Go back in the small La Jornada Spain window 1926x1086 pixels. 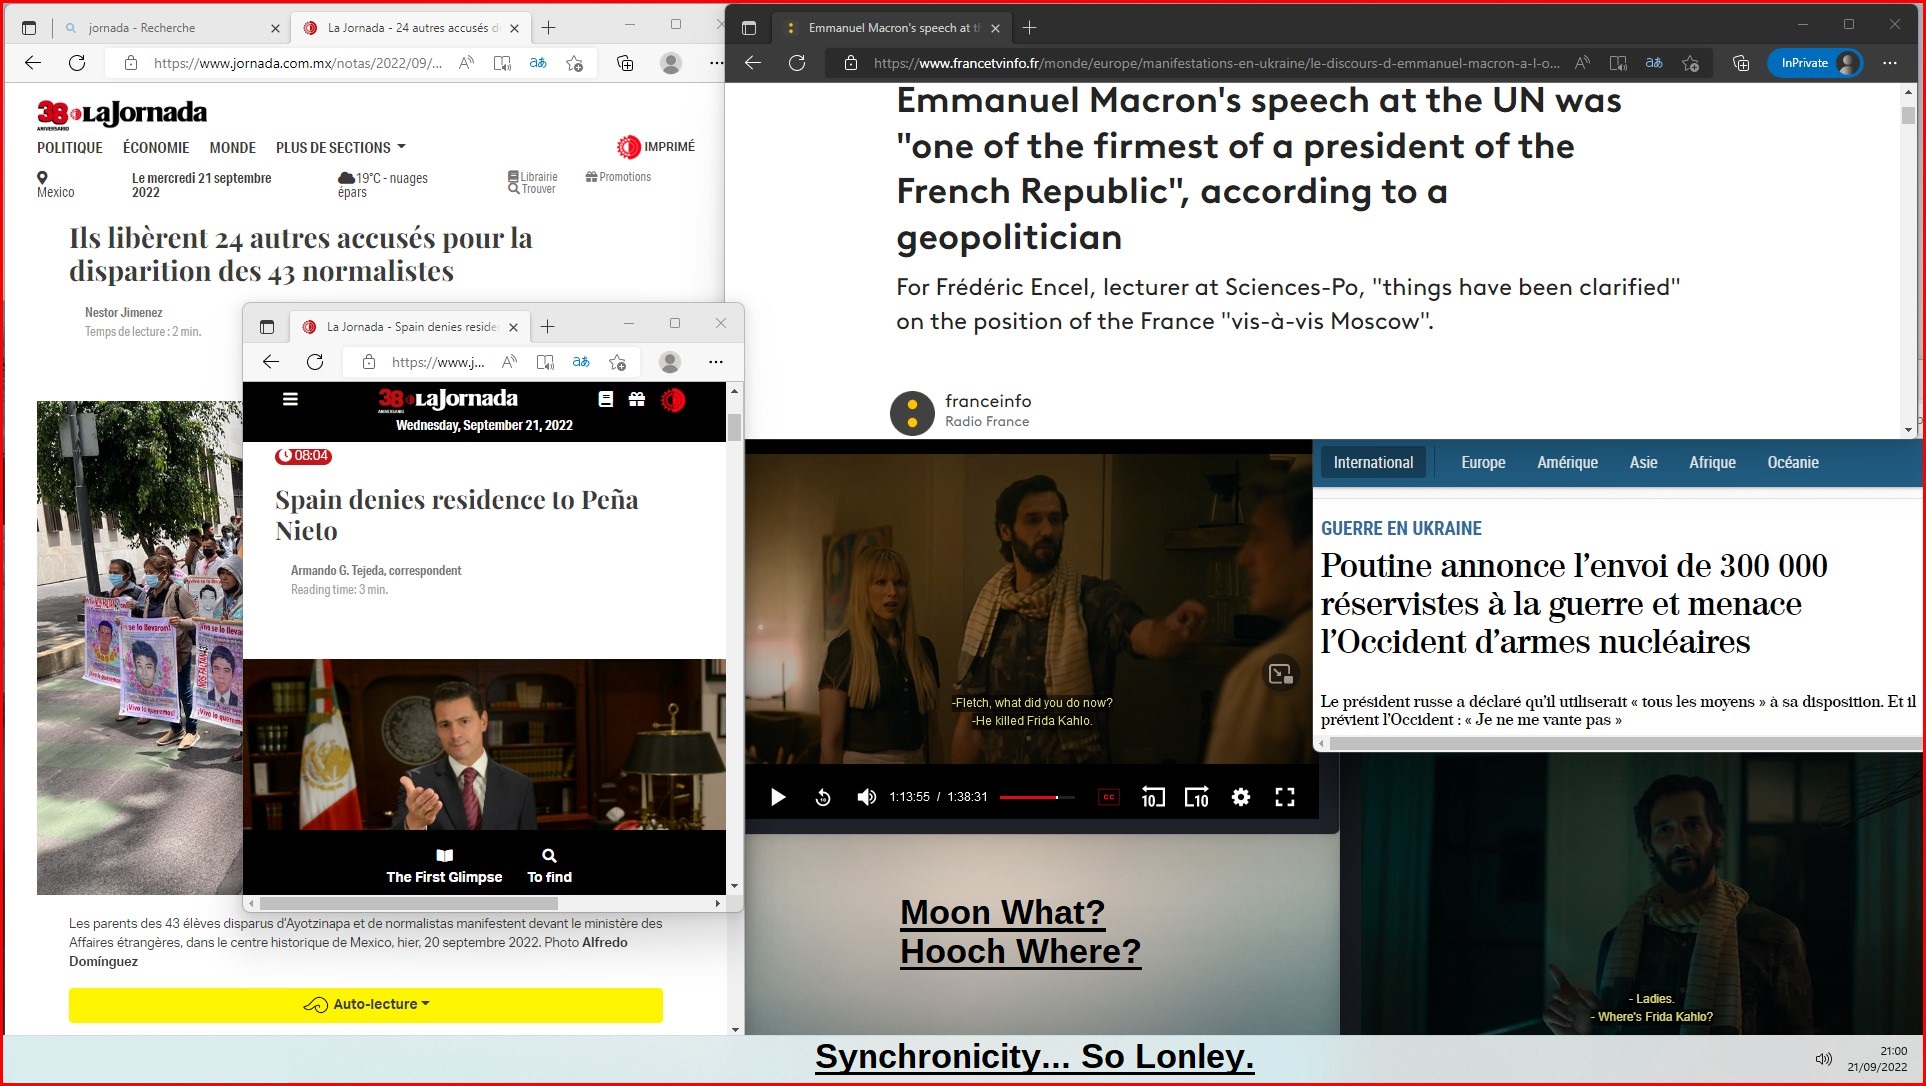tap(270, 362)
